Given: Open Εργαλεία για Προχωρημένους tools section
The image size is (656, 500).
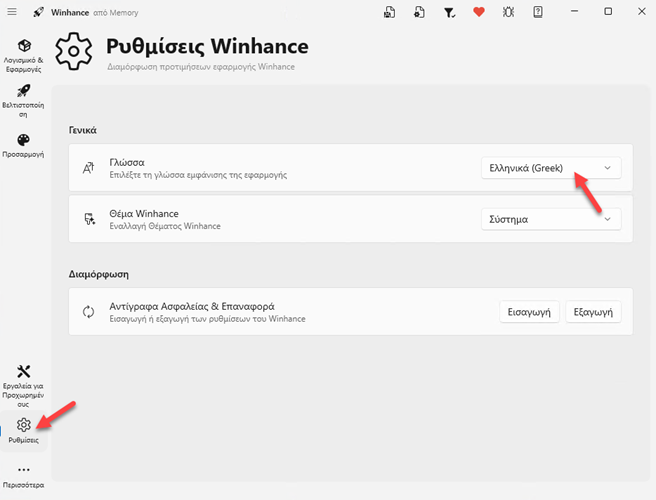Looking at the screenshot, I should coord(24,383).
